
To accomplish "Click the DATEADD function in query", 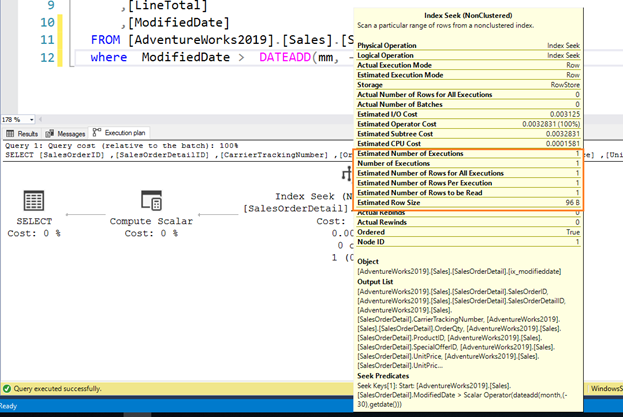I will [x=285, y=57].
